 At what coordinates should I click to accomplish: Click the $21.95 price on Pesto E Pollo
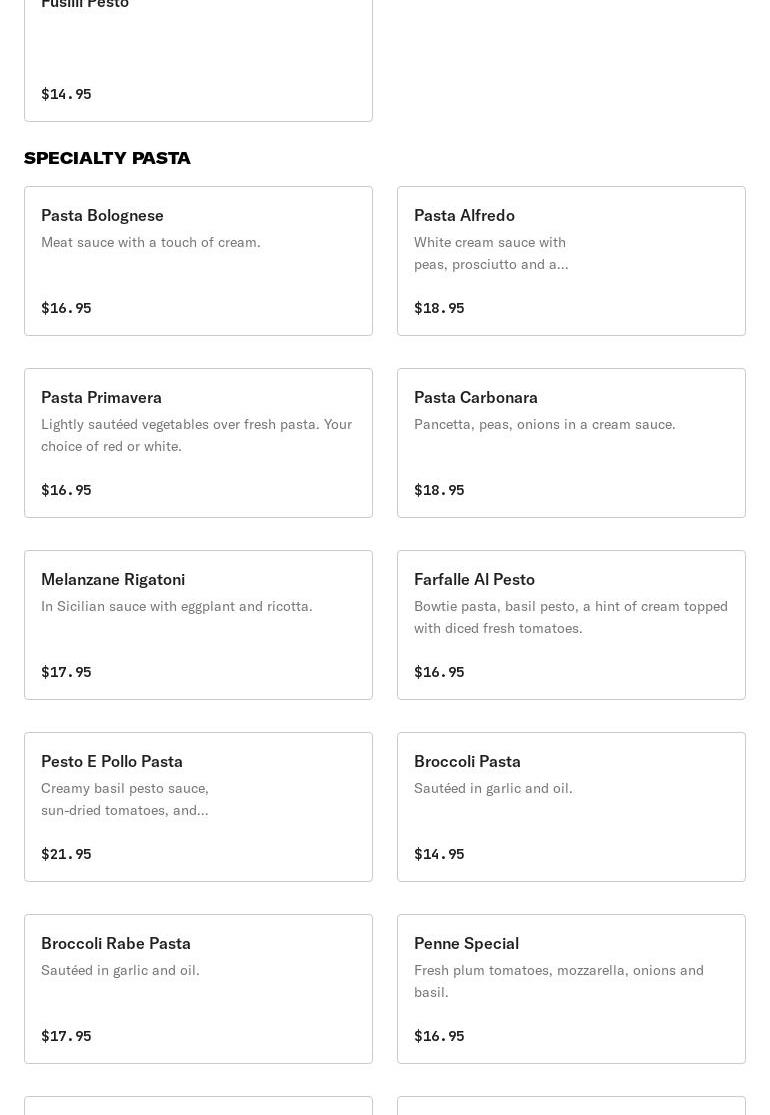click(66, 854)
